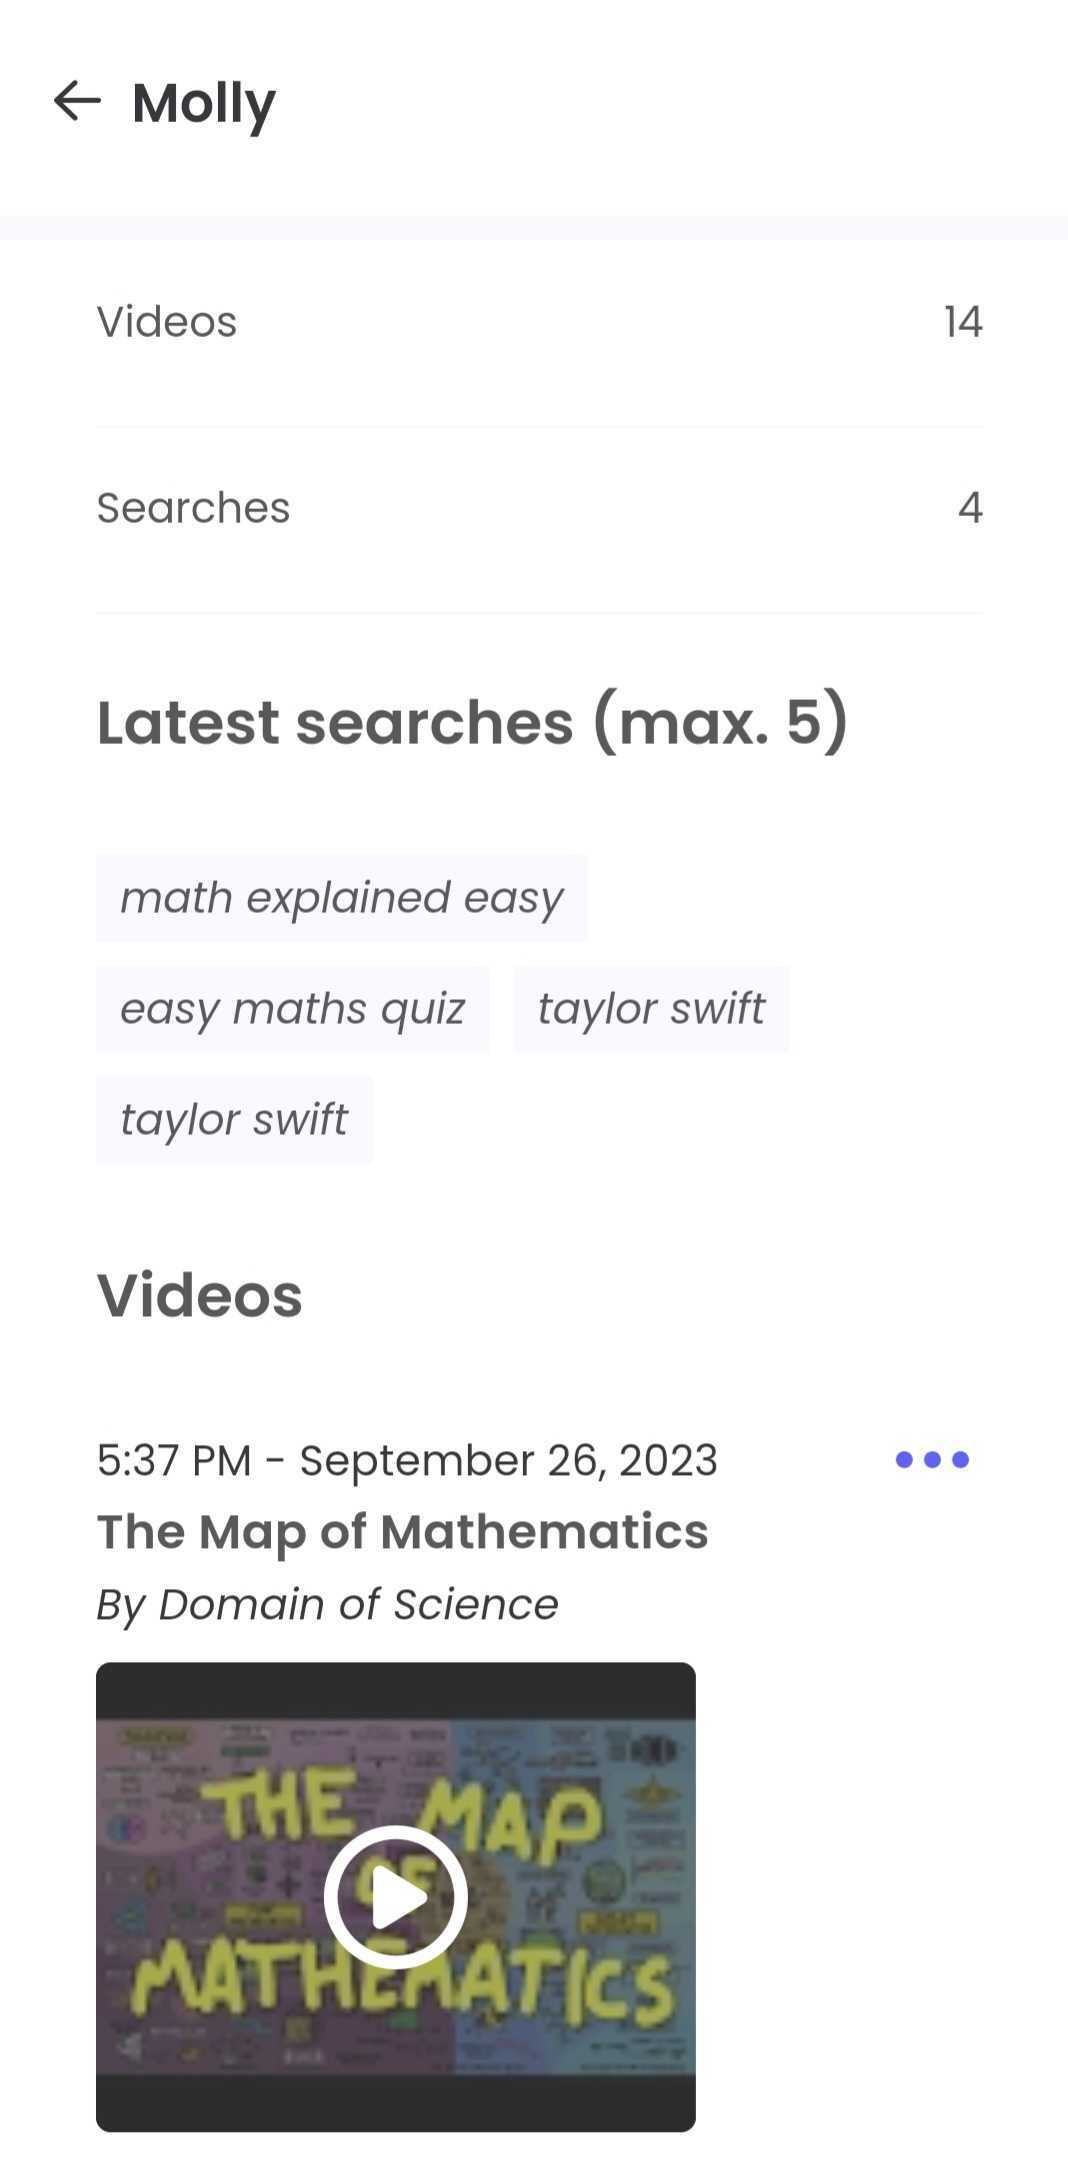Tap the Molly profile title
Viewport: 1068px width, 2159px height.
click(204, 103)
